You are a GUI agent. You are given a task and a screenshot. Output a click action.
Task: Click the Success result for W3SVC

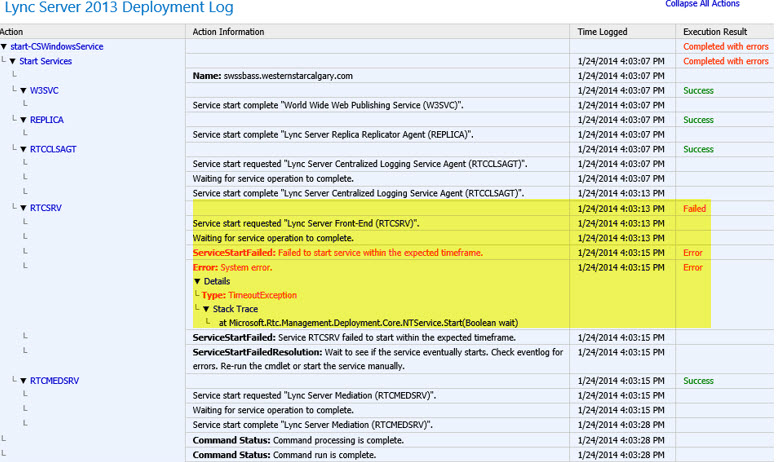pyautogui.click(x=698, y=91)
